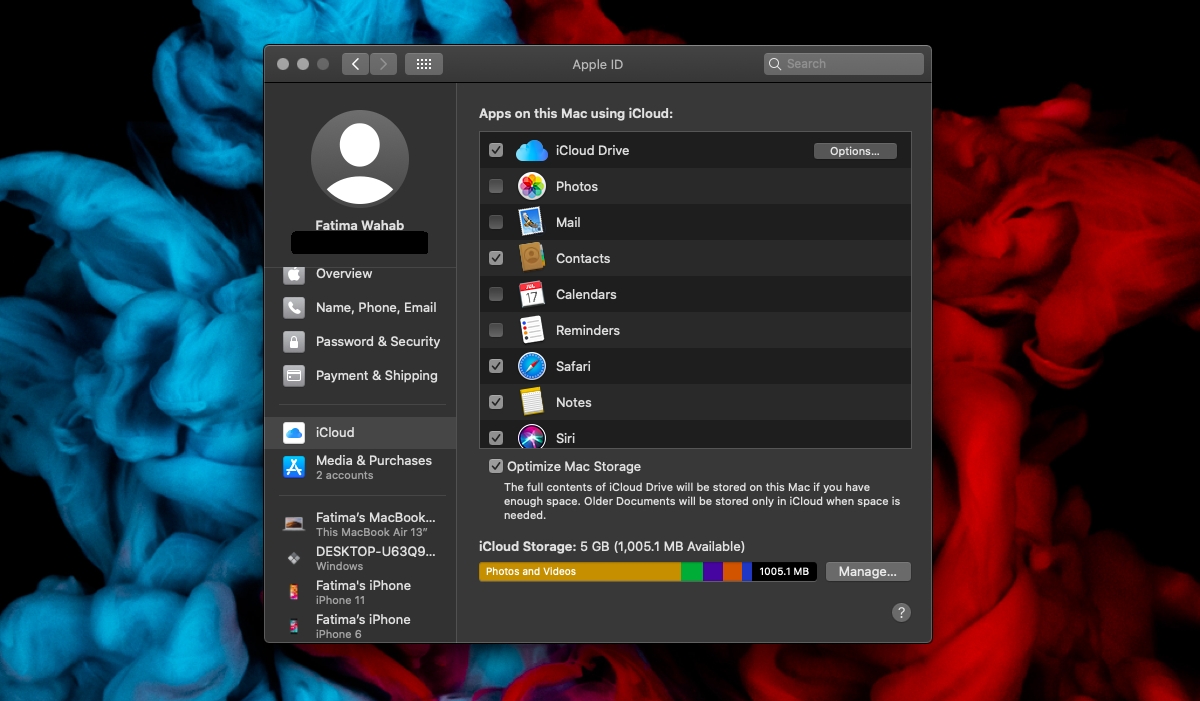This screenshot has width=1200, height=701.
Task: Click the Calendars app icon
Action: 531,294
